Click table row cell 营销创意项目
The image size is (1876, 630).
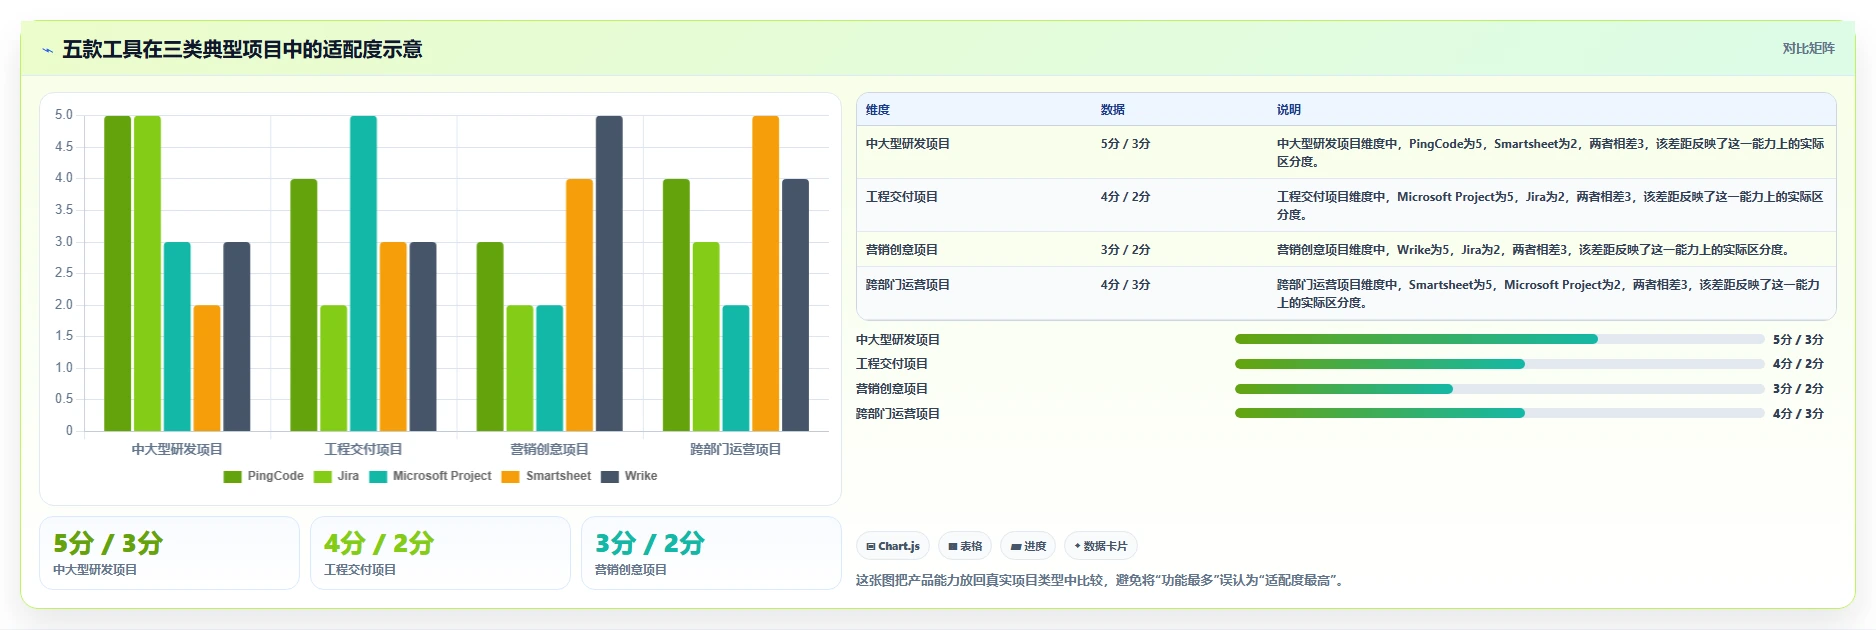click(902, 250)
